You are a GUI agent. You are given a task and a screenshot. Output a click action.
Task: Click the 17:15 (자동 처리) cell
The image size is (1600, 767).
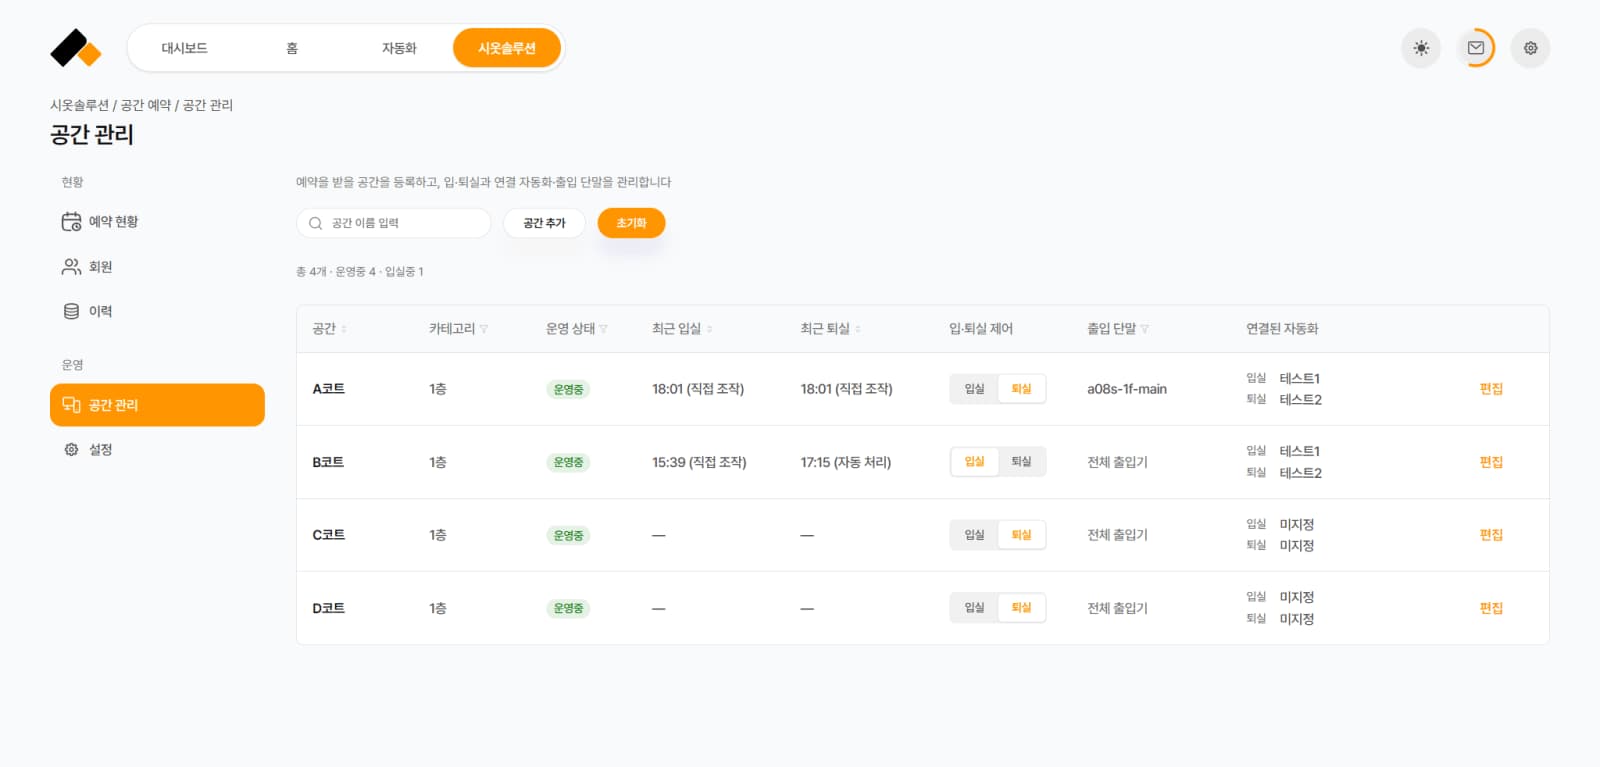pos(846,462)
